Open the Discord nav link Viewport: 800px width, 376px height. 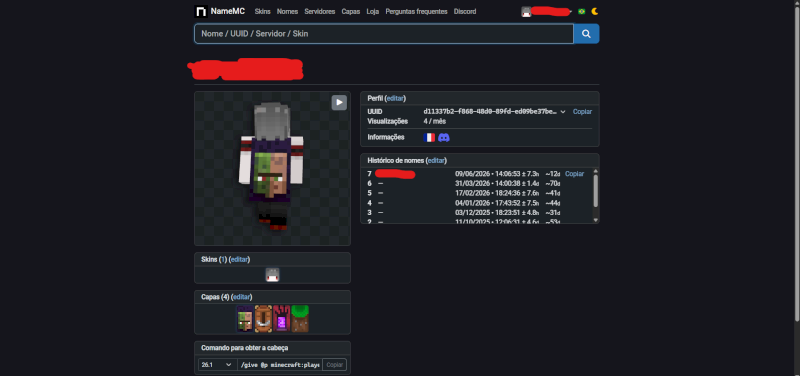(x=465, y=11)
